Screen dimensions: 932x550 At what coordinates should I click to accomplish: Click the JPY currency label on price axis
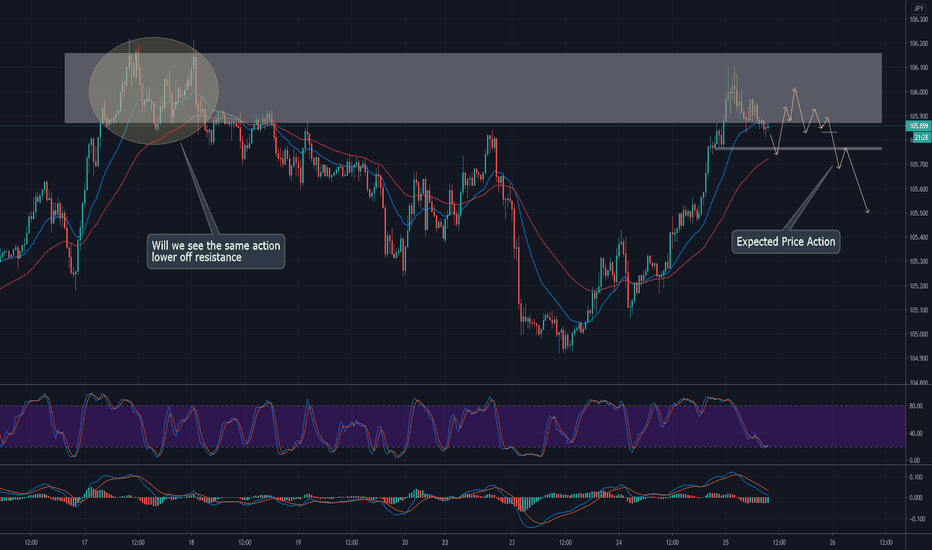918,8
